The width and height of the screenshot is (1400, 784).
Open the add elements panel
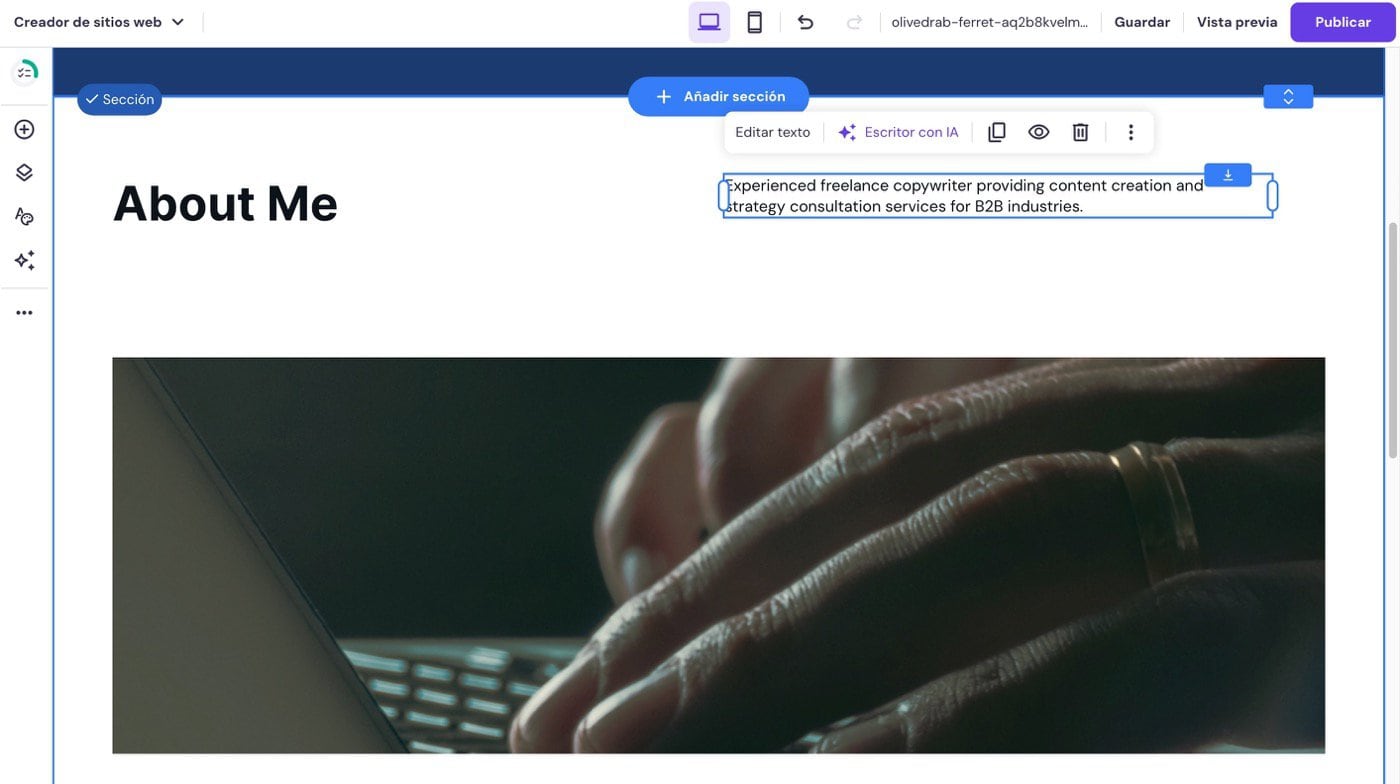point(24,129)
